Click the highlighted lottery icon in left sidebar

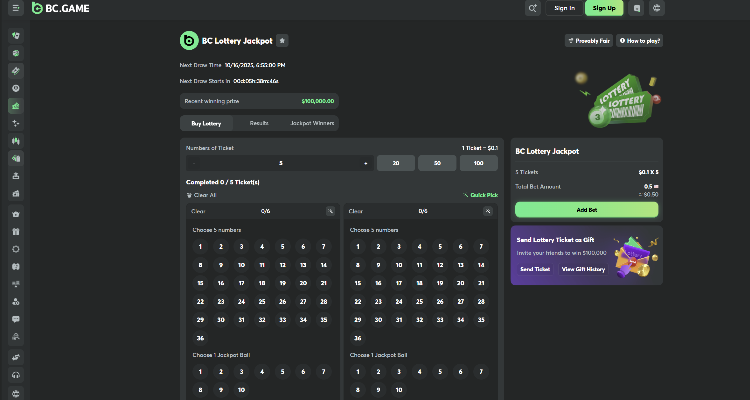(15, 104)
